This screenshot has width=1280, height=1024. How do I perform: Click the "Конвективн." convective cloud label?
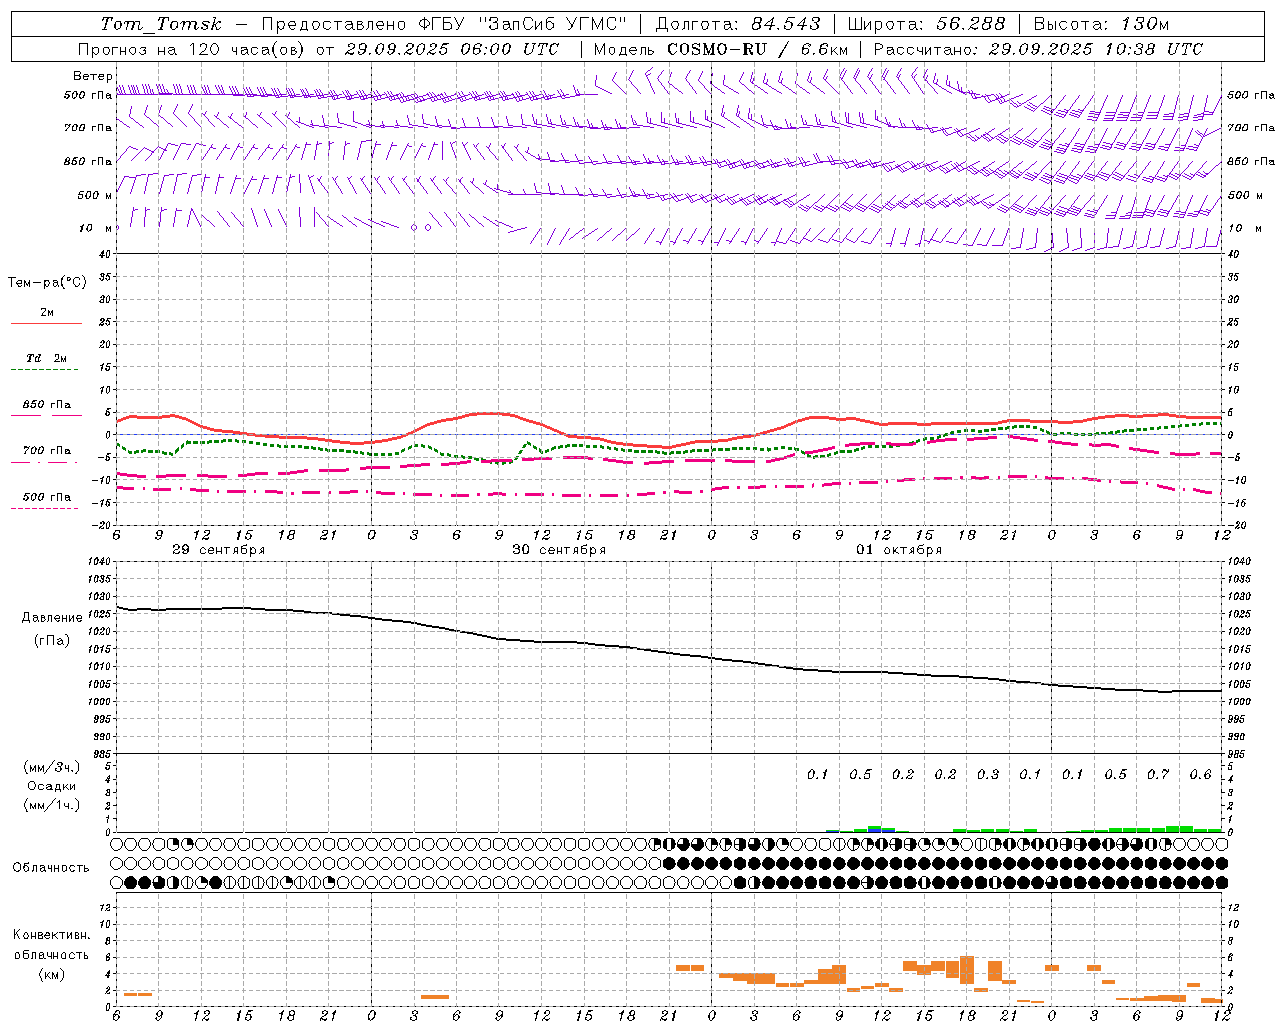click(x=52, y=935)
